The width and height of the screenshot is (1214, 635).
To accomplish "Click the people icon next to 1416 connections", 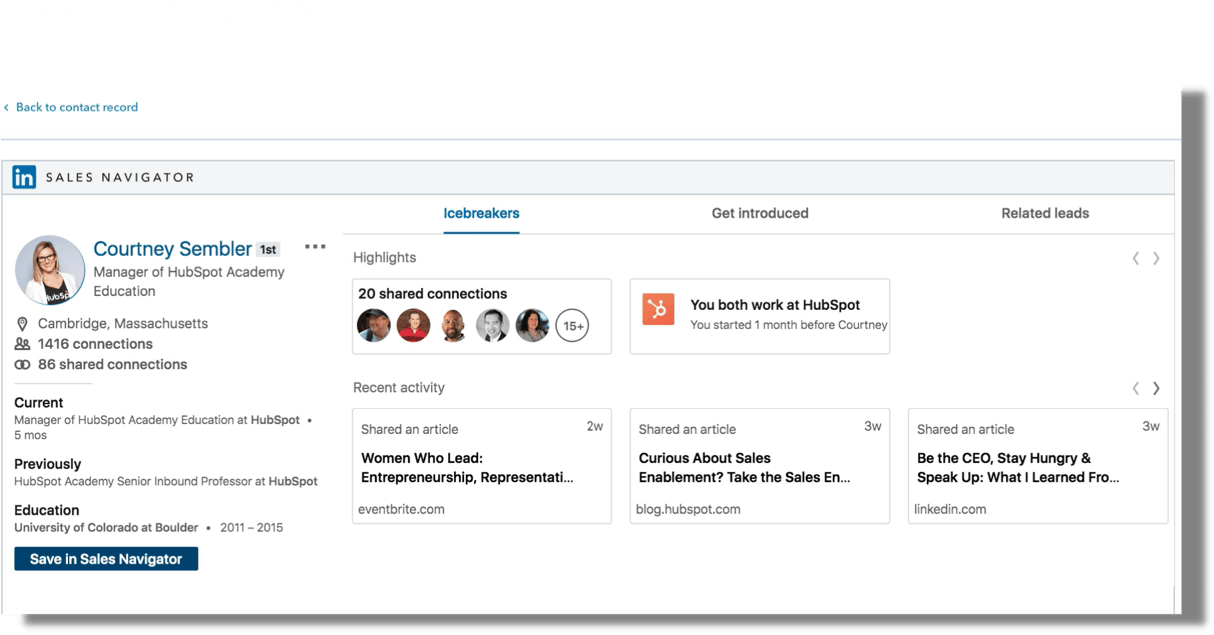I will (x=22, y=343).
